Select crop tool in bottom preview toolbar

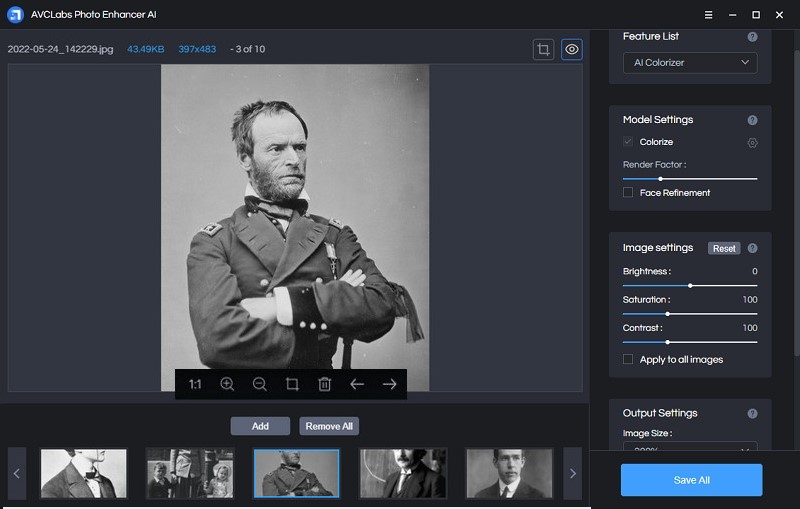point(292,384)
